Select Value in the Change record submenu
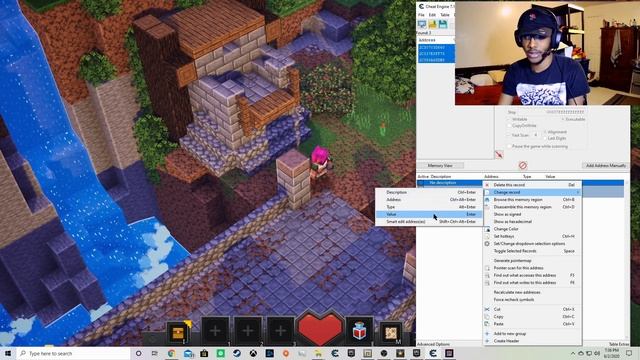 click(x=429, y=214)
